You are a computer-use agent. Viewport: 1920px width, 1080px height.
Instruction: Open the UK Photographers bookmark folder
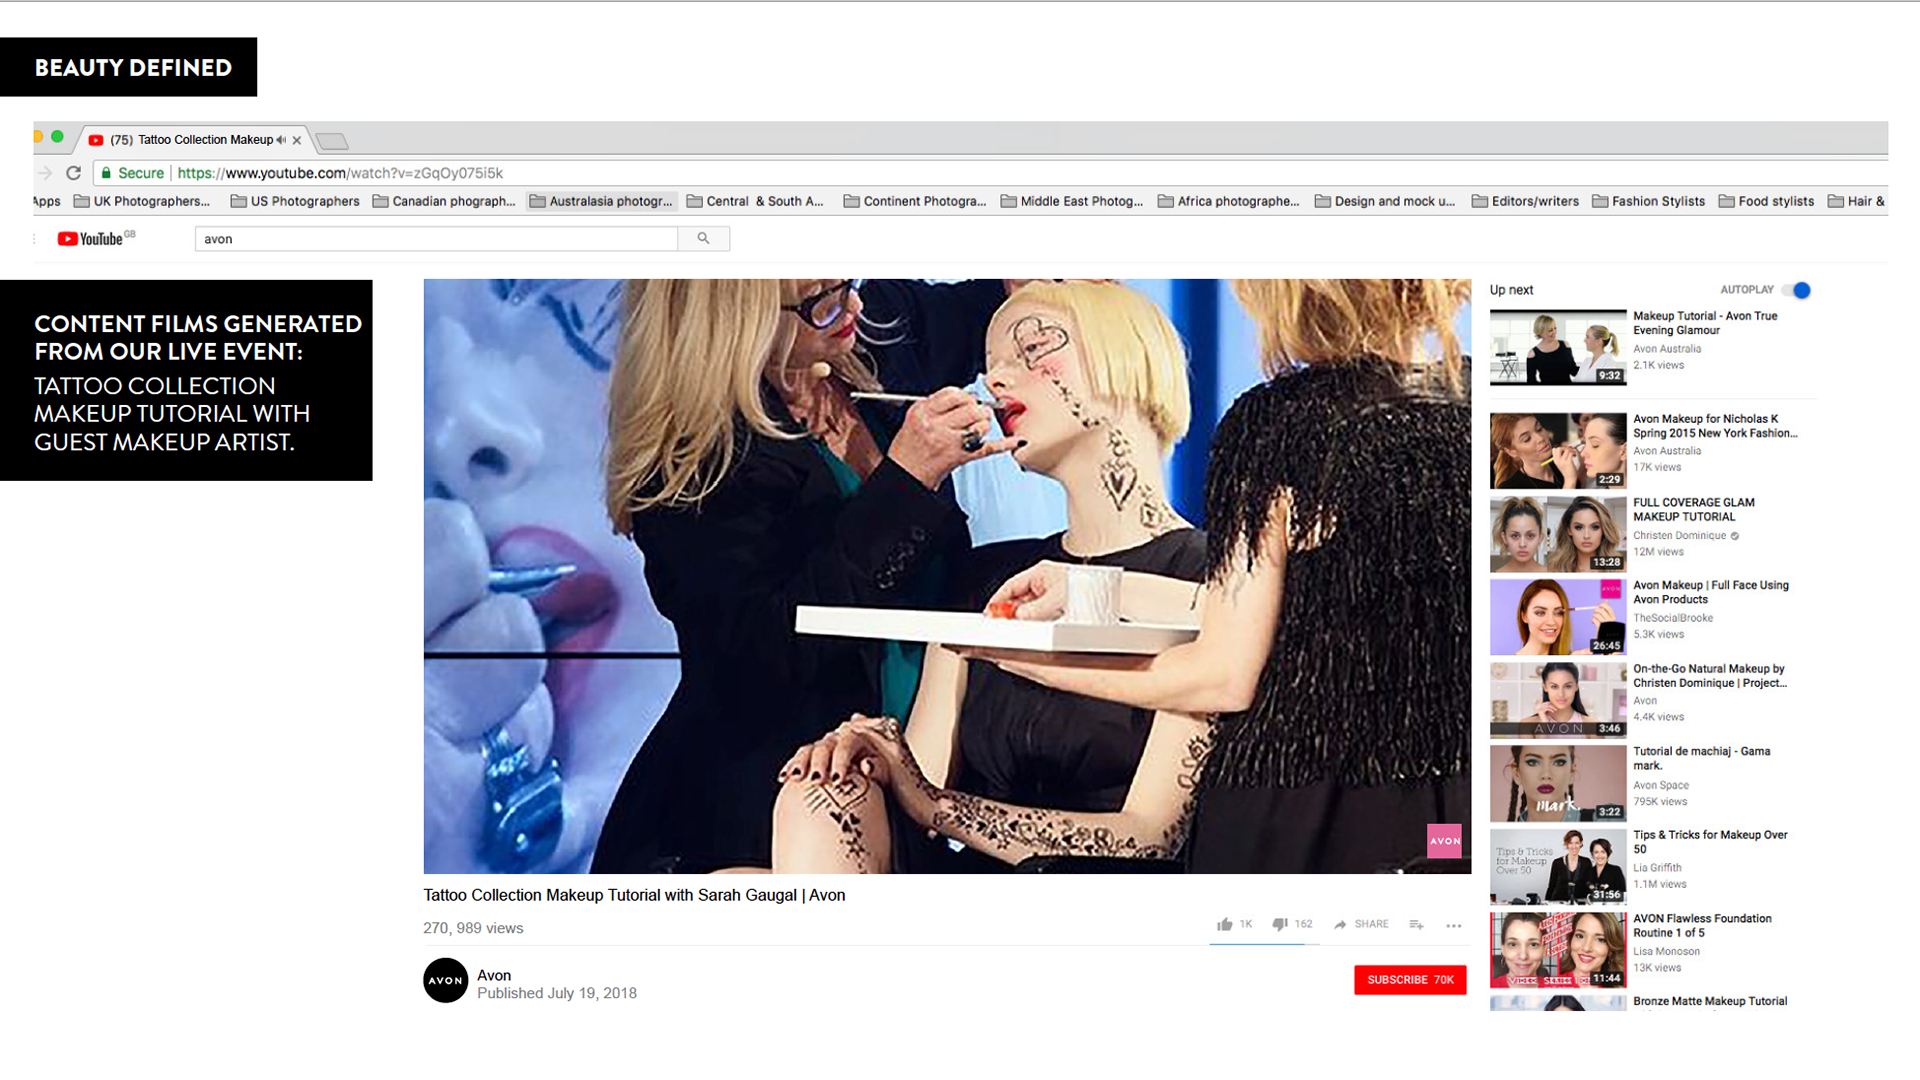click(x=142, y=201)
